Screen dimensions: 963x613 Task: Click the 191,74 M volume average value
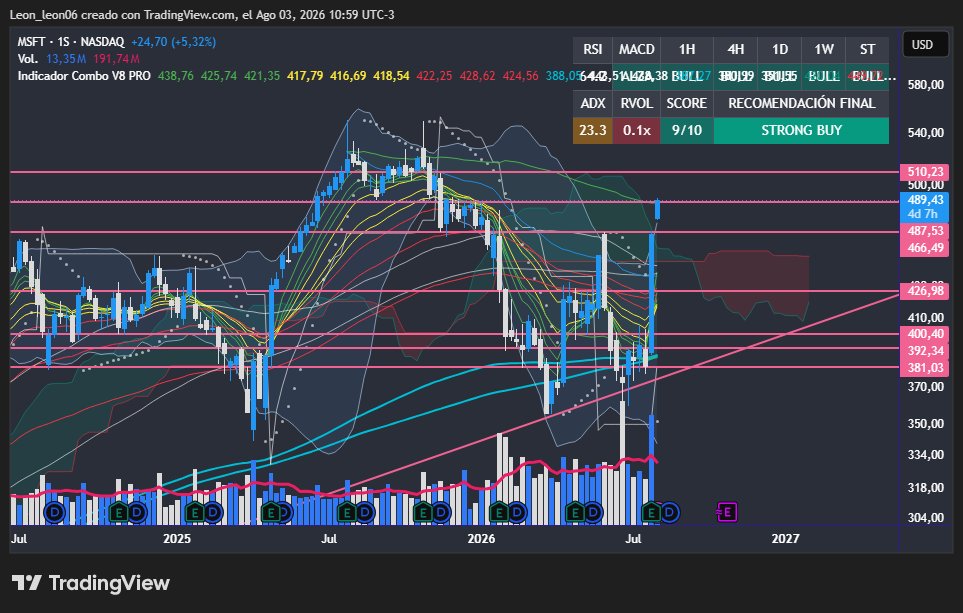pyautogui.click(x=117, y=59)
